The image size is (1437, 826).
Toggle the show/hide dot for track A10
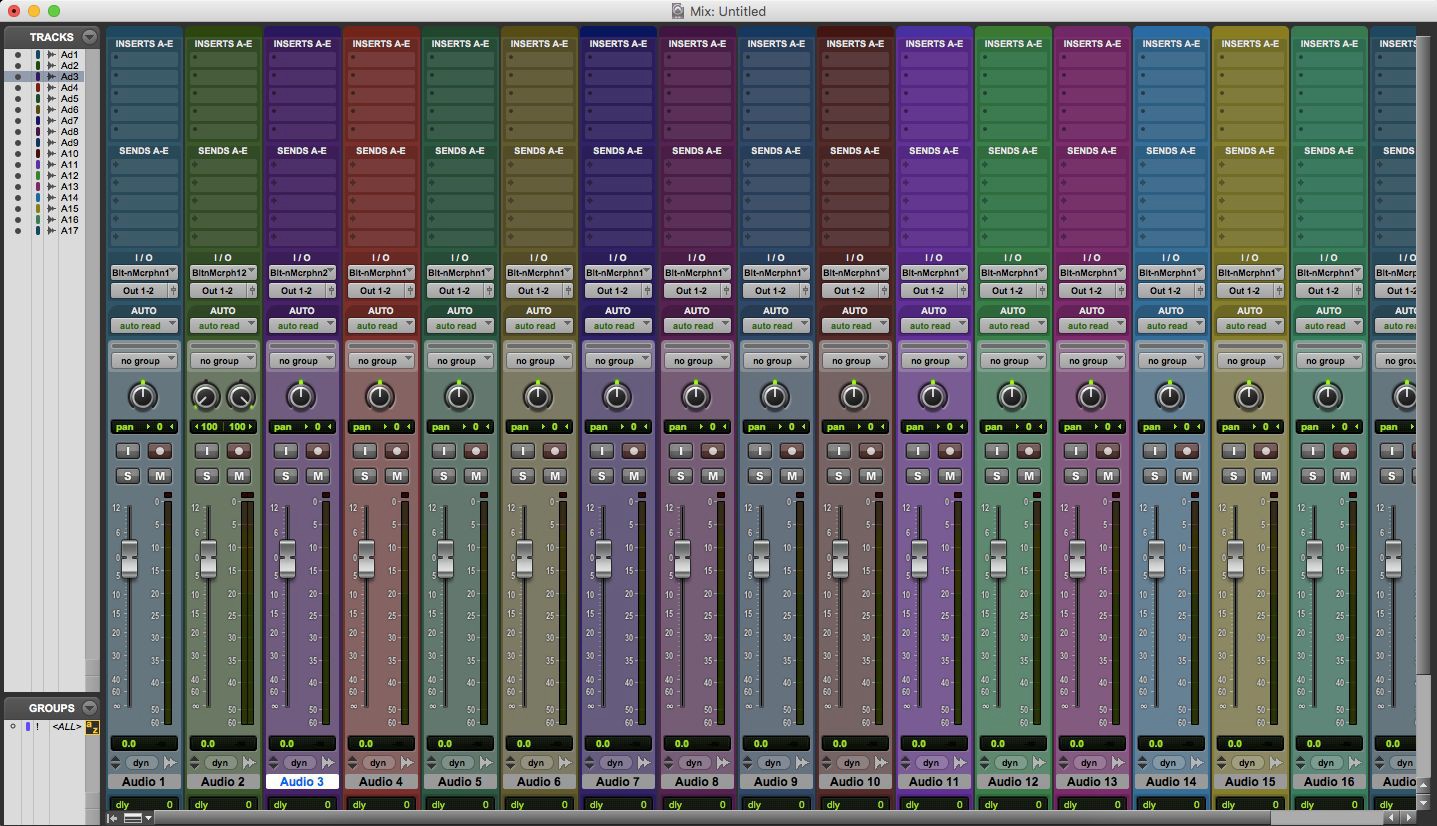point(18,154)
